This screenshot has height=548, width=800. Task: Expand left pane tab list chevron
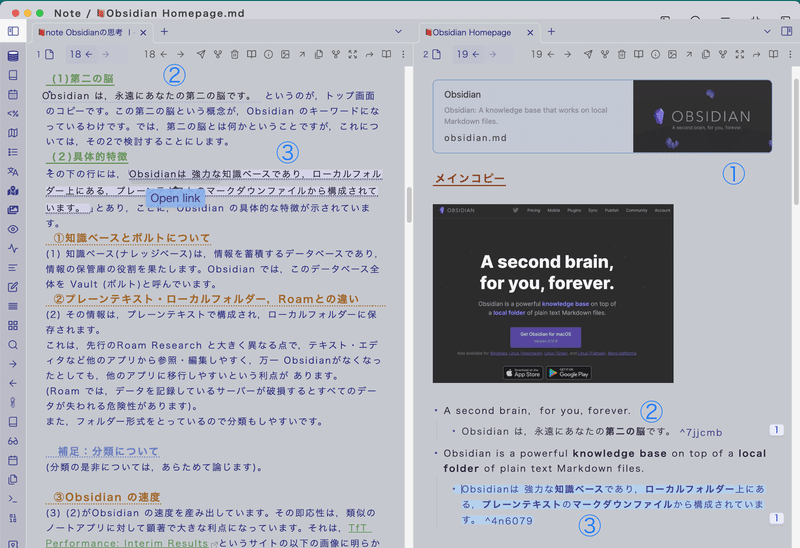tap(398, 32)
